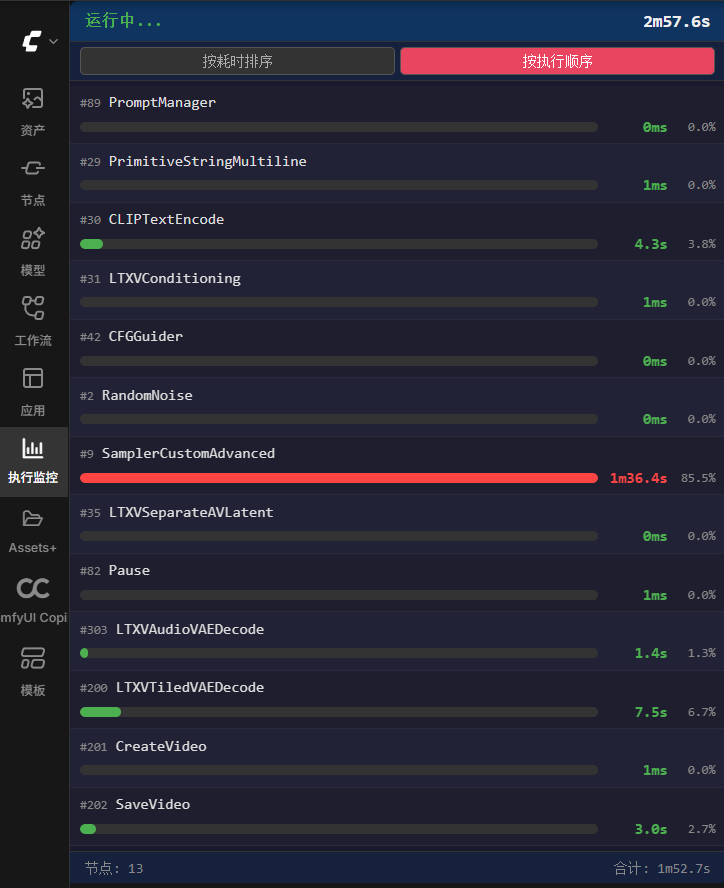This screenshot has height=888, width=724.
Task: Select the 执行监控 execution monitor panel
Action: pos(33,462)
